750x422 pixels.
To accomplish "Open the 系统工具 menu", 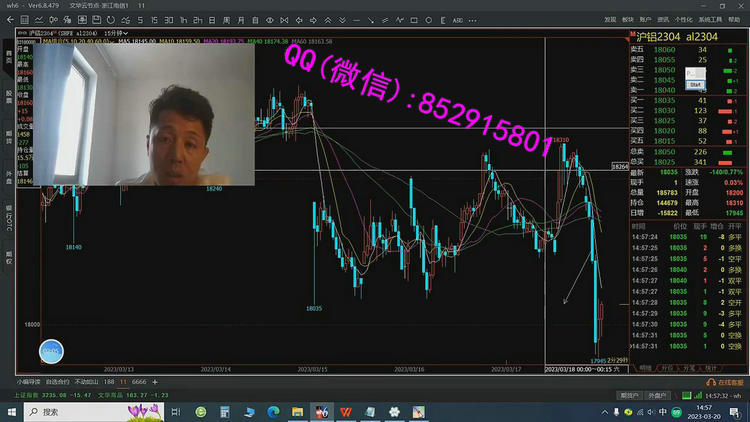I will tap(710, 19).
